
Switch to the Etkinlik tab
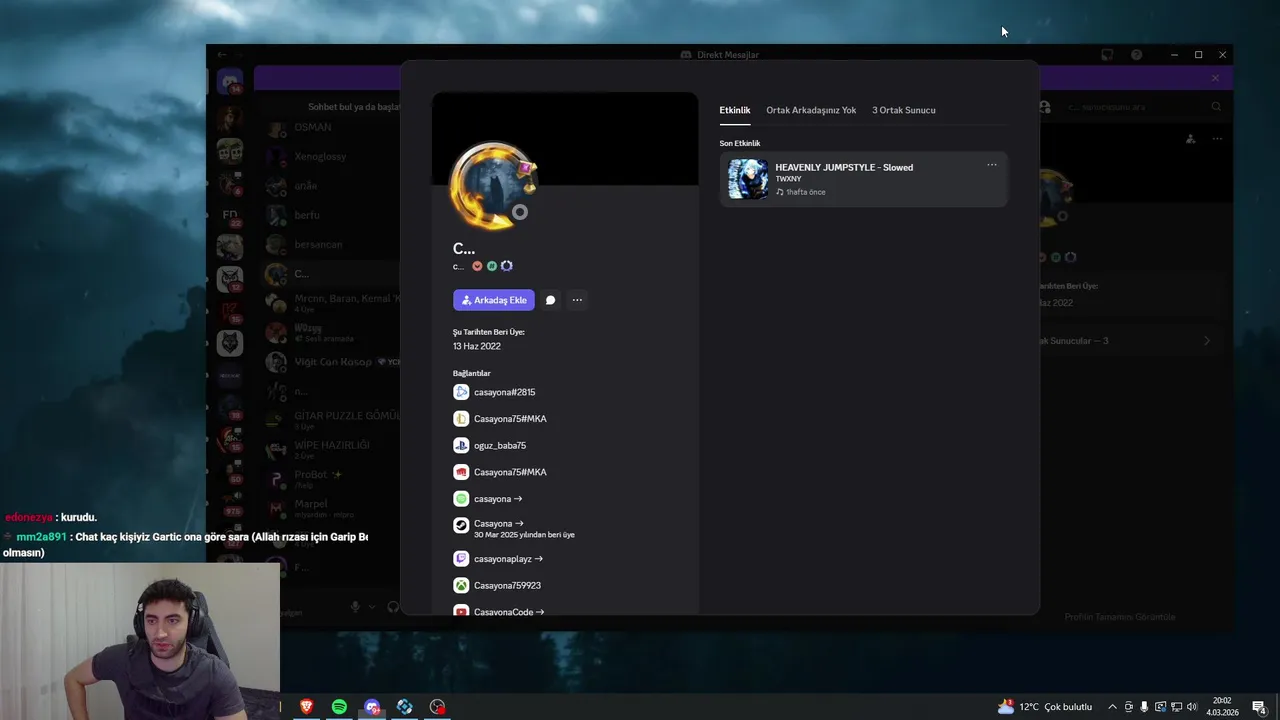[x=735, y=110]
